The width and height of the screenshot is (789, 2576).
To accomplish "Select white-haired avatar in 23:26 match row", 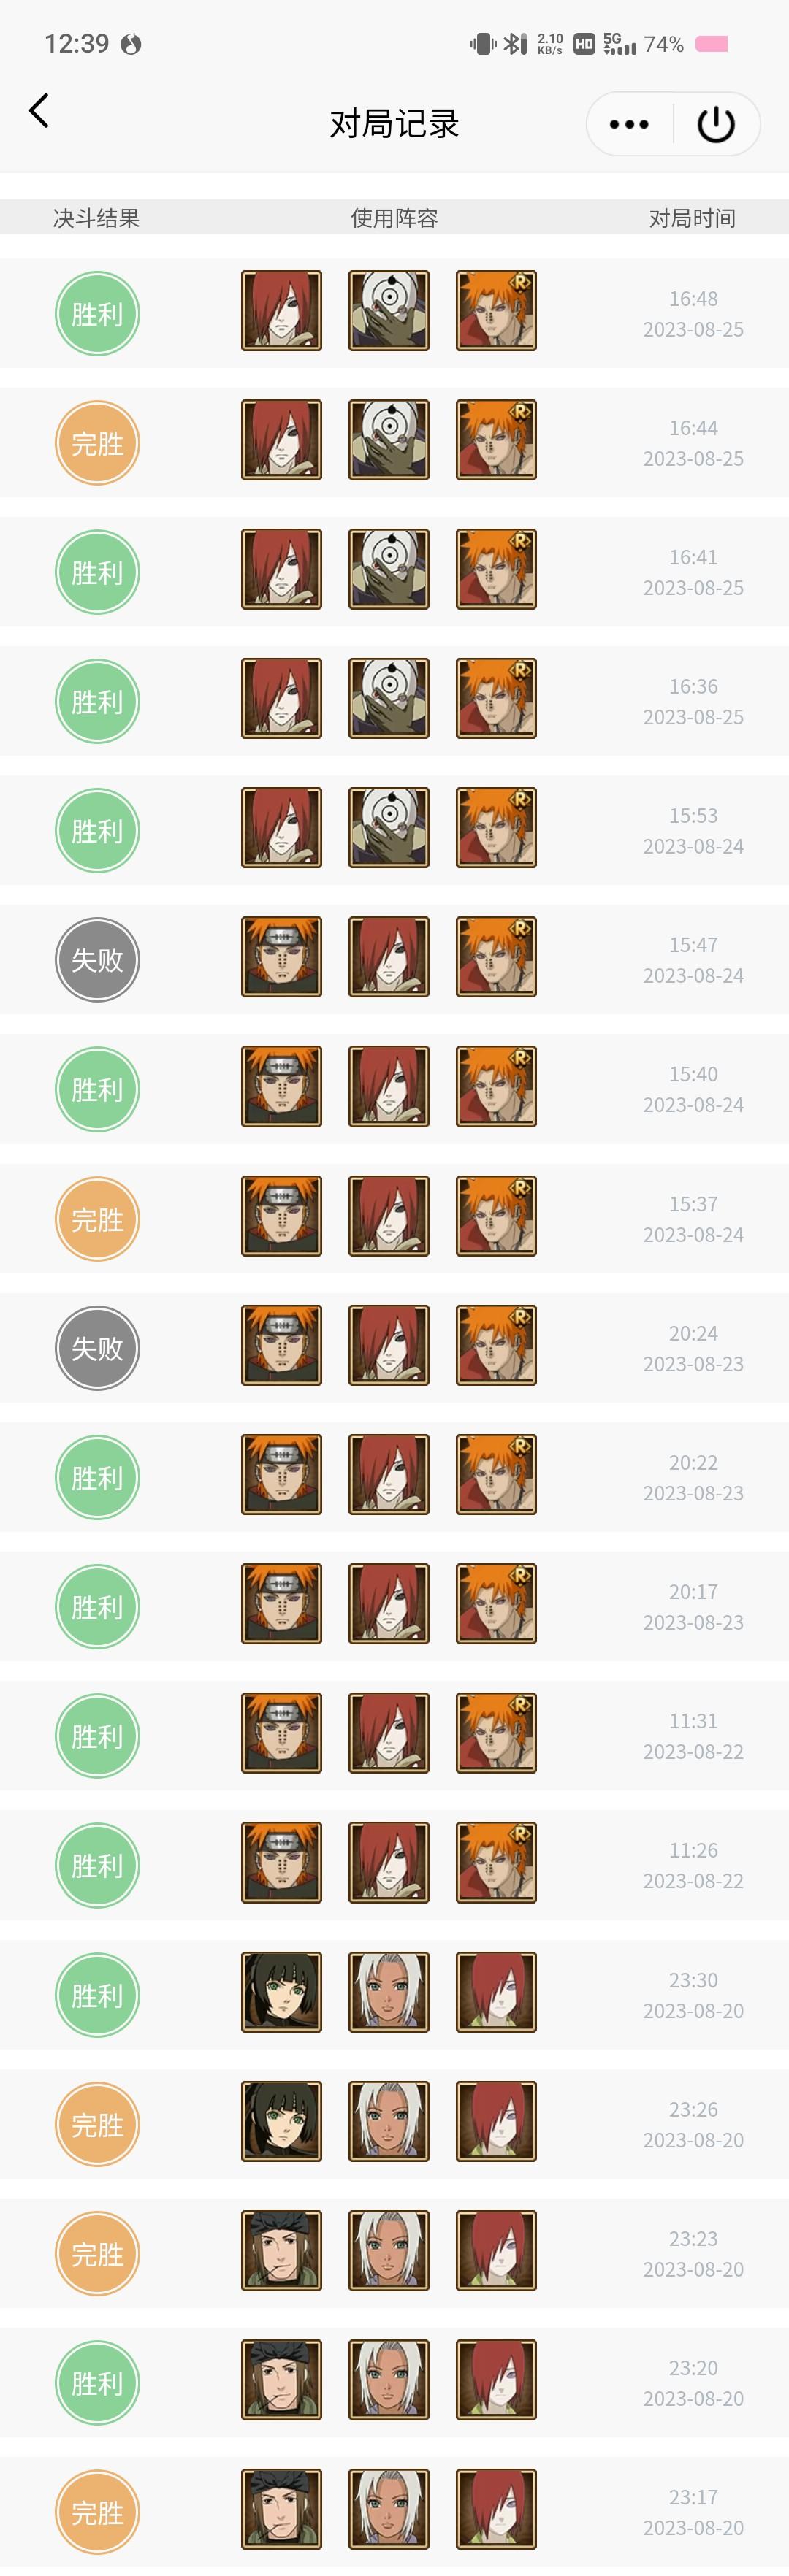I will (x=389, y=2121).
